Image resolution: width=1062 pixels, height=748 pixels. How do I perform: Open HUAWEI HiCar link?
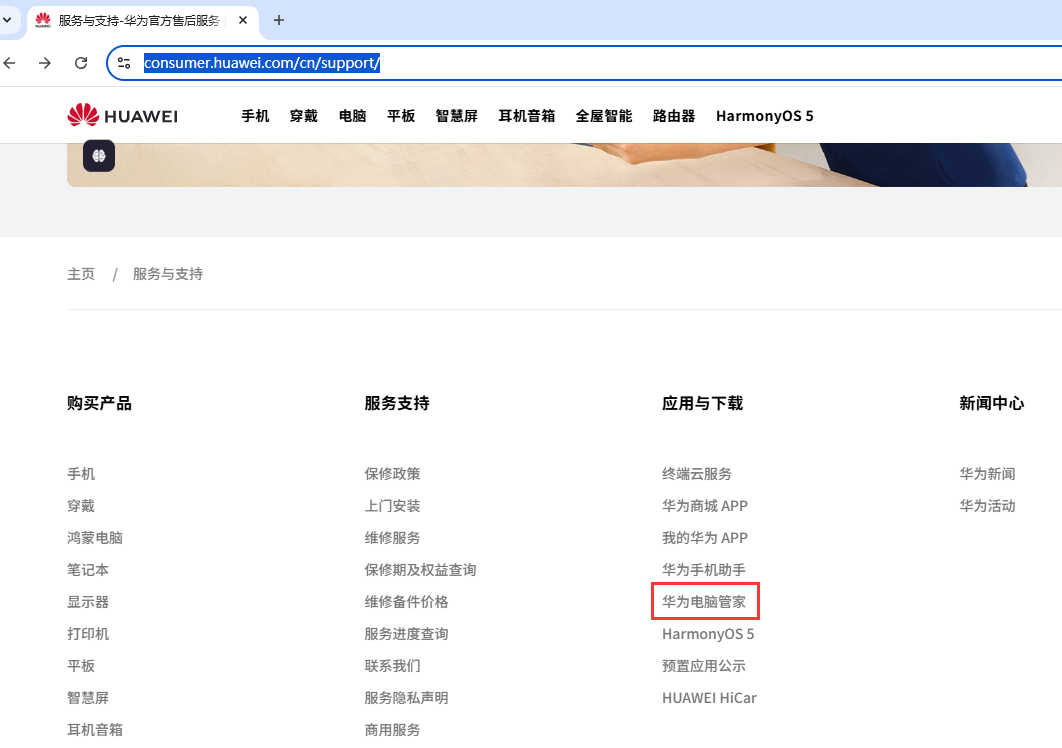709,698
